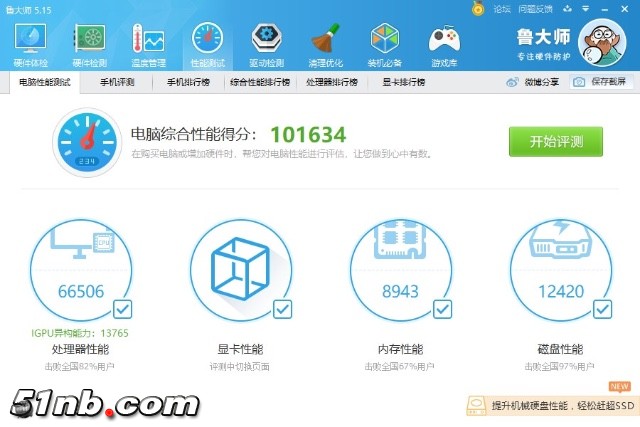Click the graphics card cube circle
The width and height of the screenshot is (640, 427).
coord(241,270)
